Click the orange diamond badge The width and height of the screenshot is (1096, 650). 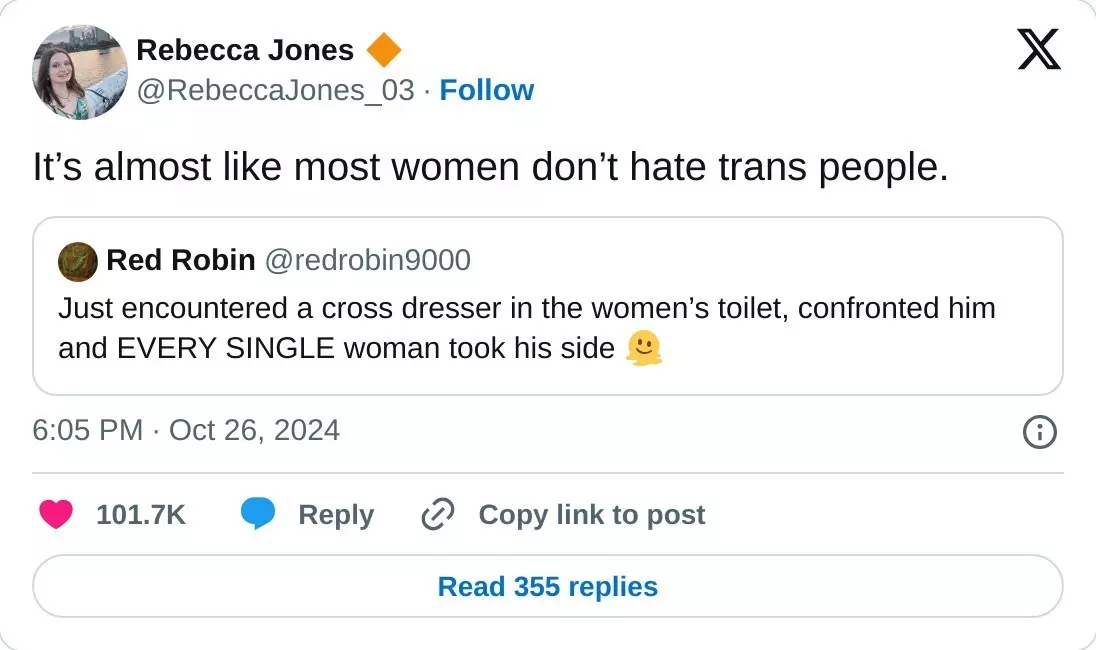(384, 49)
